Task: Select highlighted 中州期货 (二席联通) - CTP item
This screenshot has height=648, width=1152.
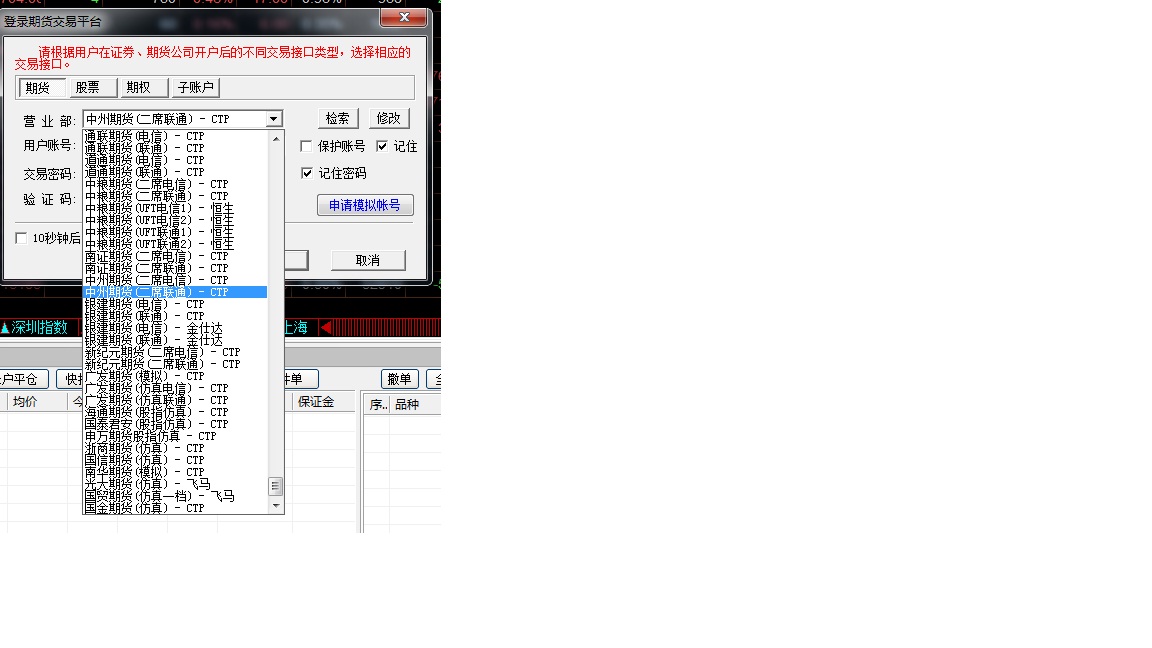Action: tap(175, 292)
